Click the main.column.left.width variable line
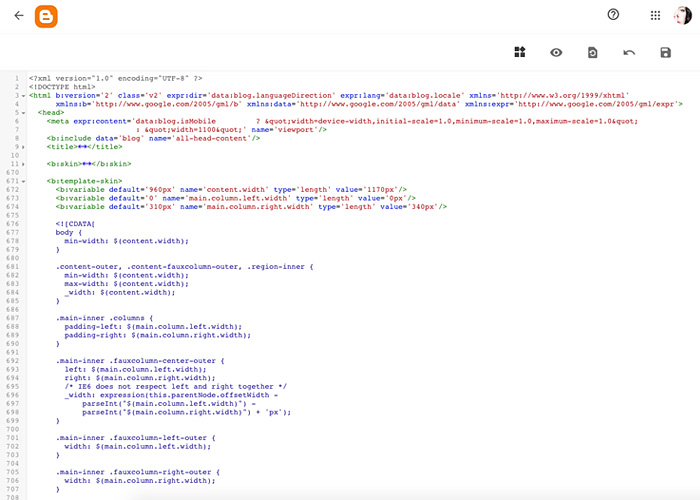700x500 pixels. (x=236, y=198)
